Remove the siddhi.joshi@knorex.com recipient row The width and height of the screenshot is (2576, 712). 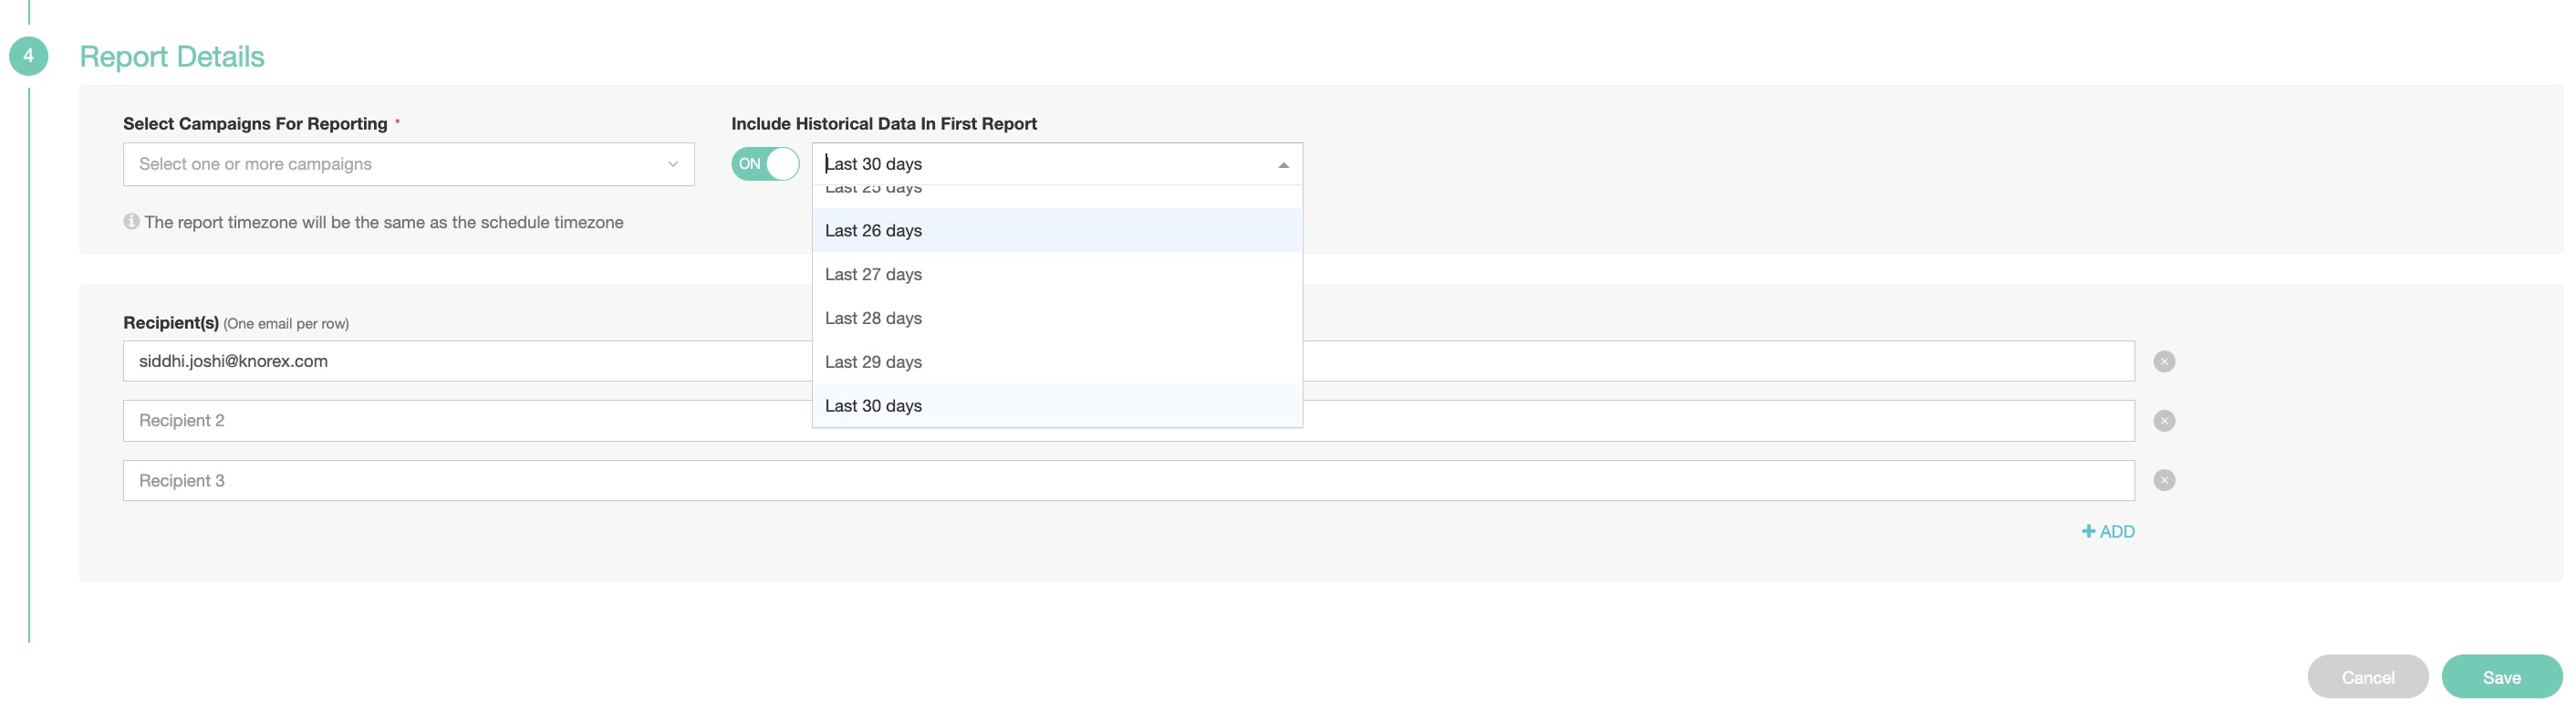[2163, 361]
